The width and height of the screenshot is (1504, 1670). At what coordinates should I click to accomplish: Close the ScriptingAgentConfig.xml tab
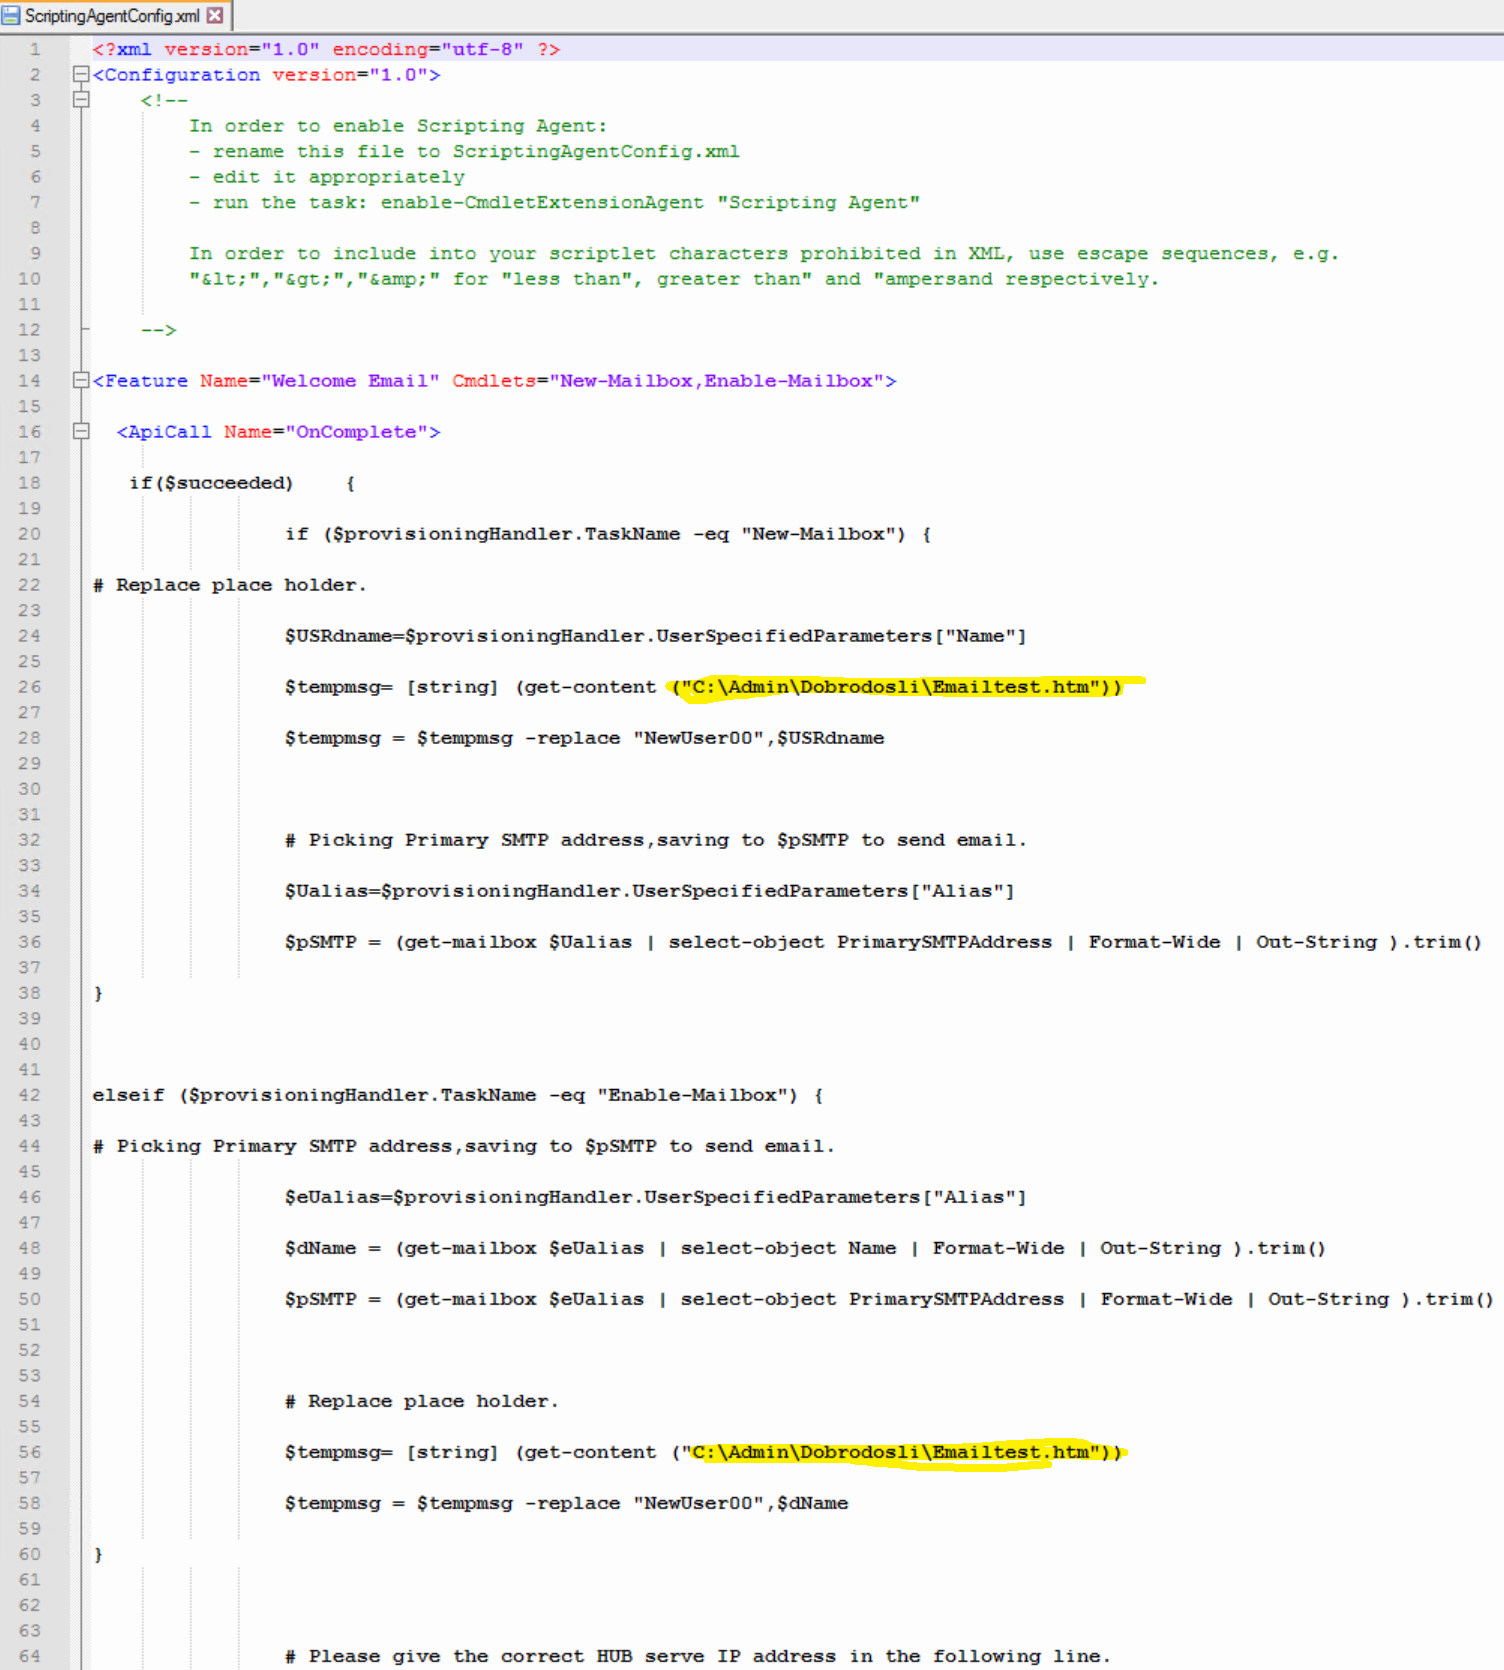(215, 16)
